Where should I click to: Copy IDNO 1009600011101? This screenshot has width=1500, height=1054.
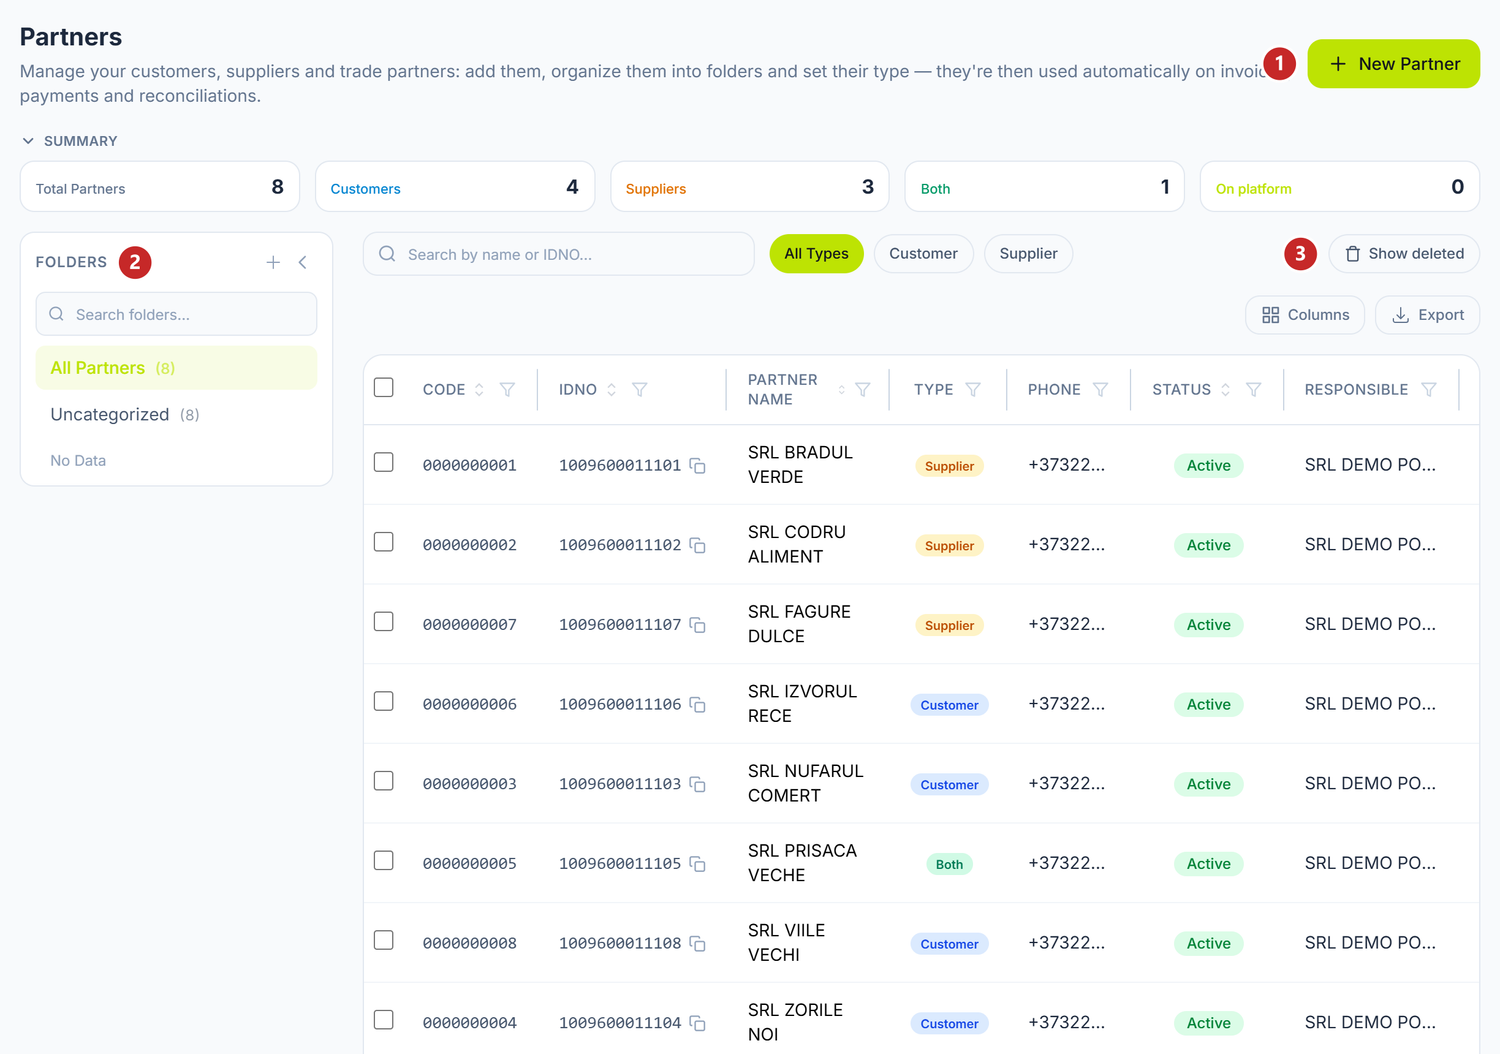coord(698,466)
